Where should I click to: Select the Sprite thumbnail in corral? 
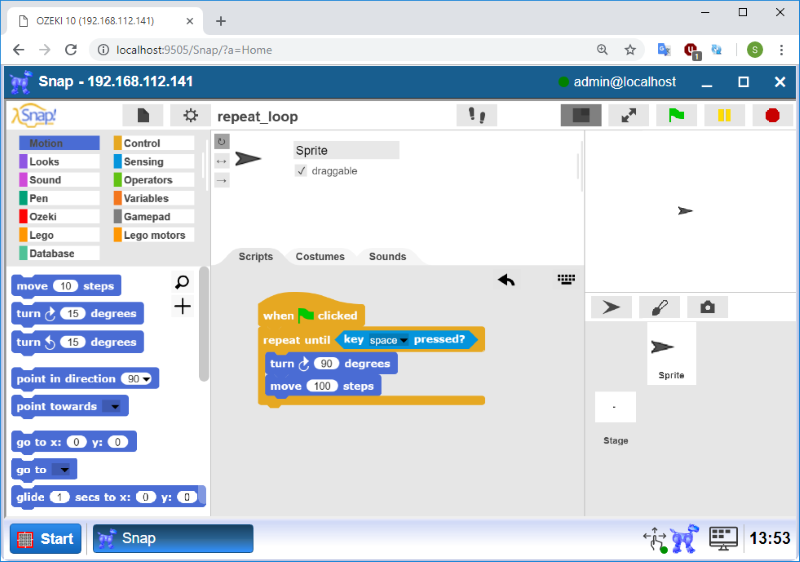[671, 353]
